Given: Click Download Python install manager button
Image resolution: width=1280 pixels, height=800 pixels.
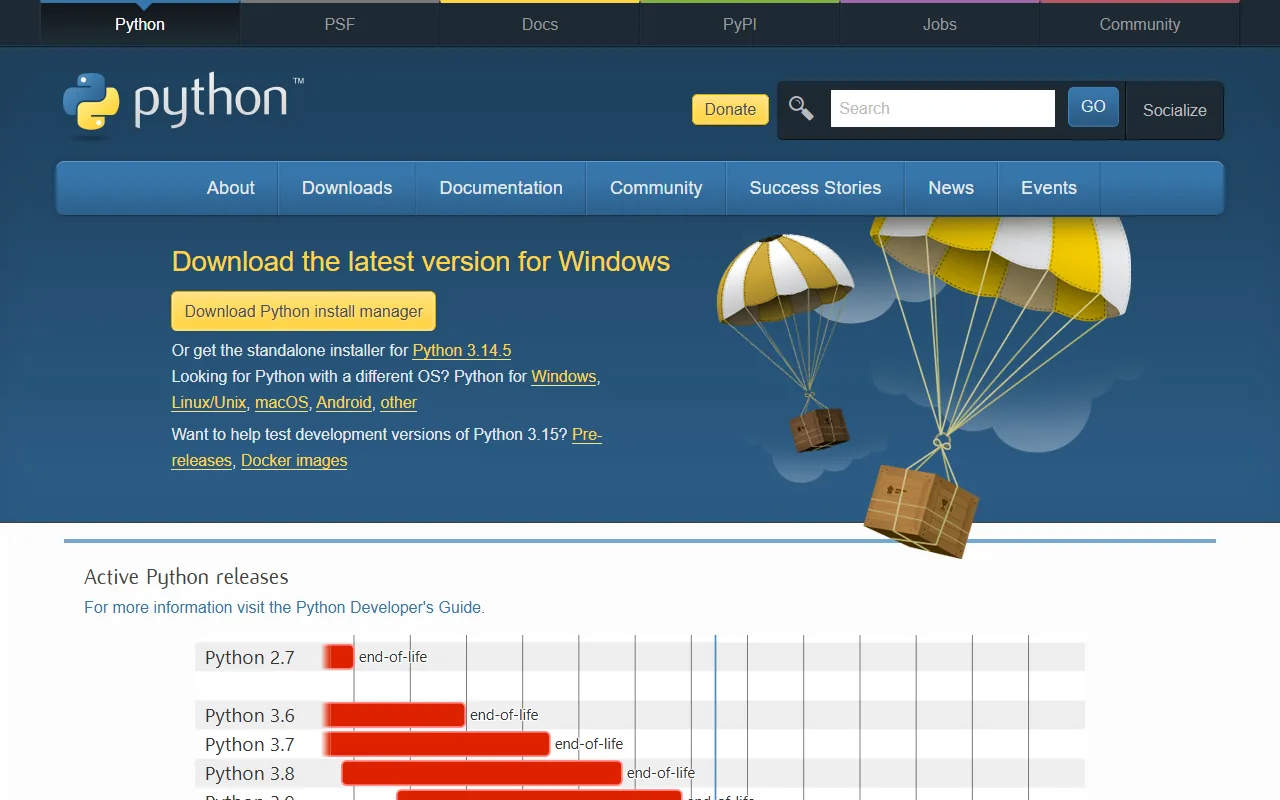Looking at the screenshot, I should pyautogui.click(x=304, y=311).
